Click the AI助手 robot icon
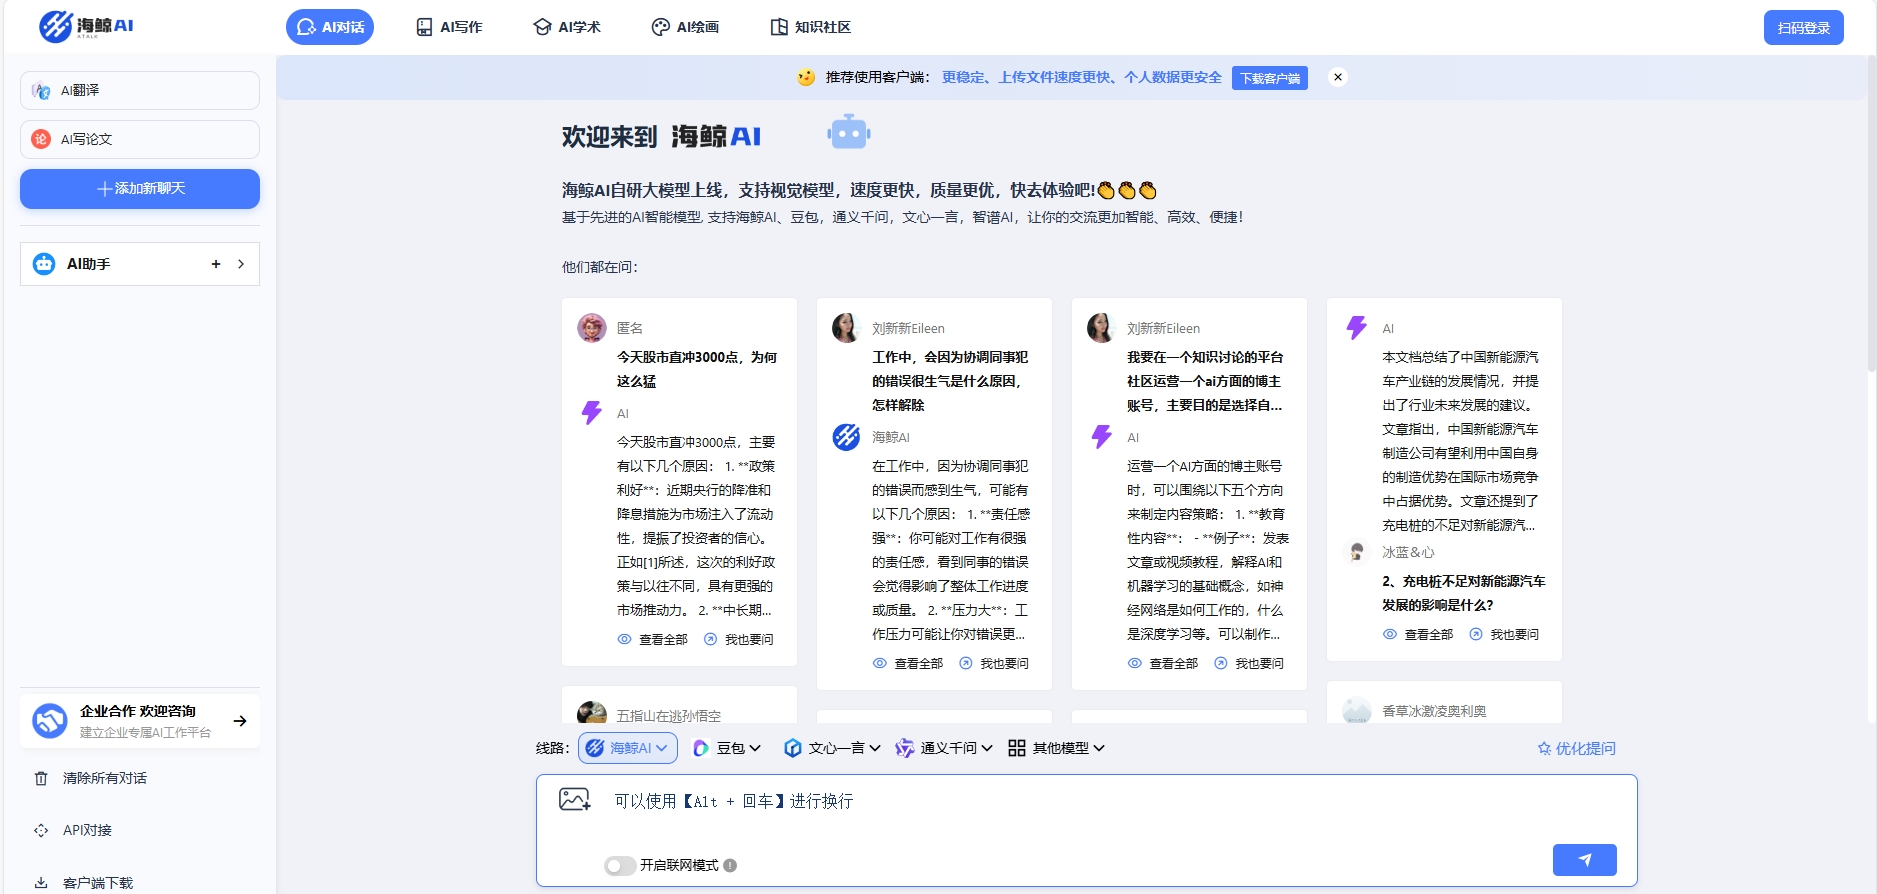 pyautogui.click(x=44, y=264)
